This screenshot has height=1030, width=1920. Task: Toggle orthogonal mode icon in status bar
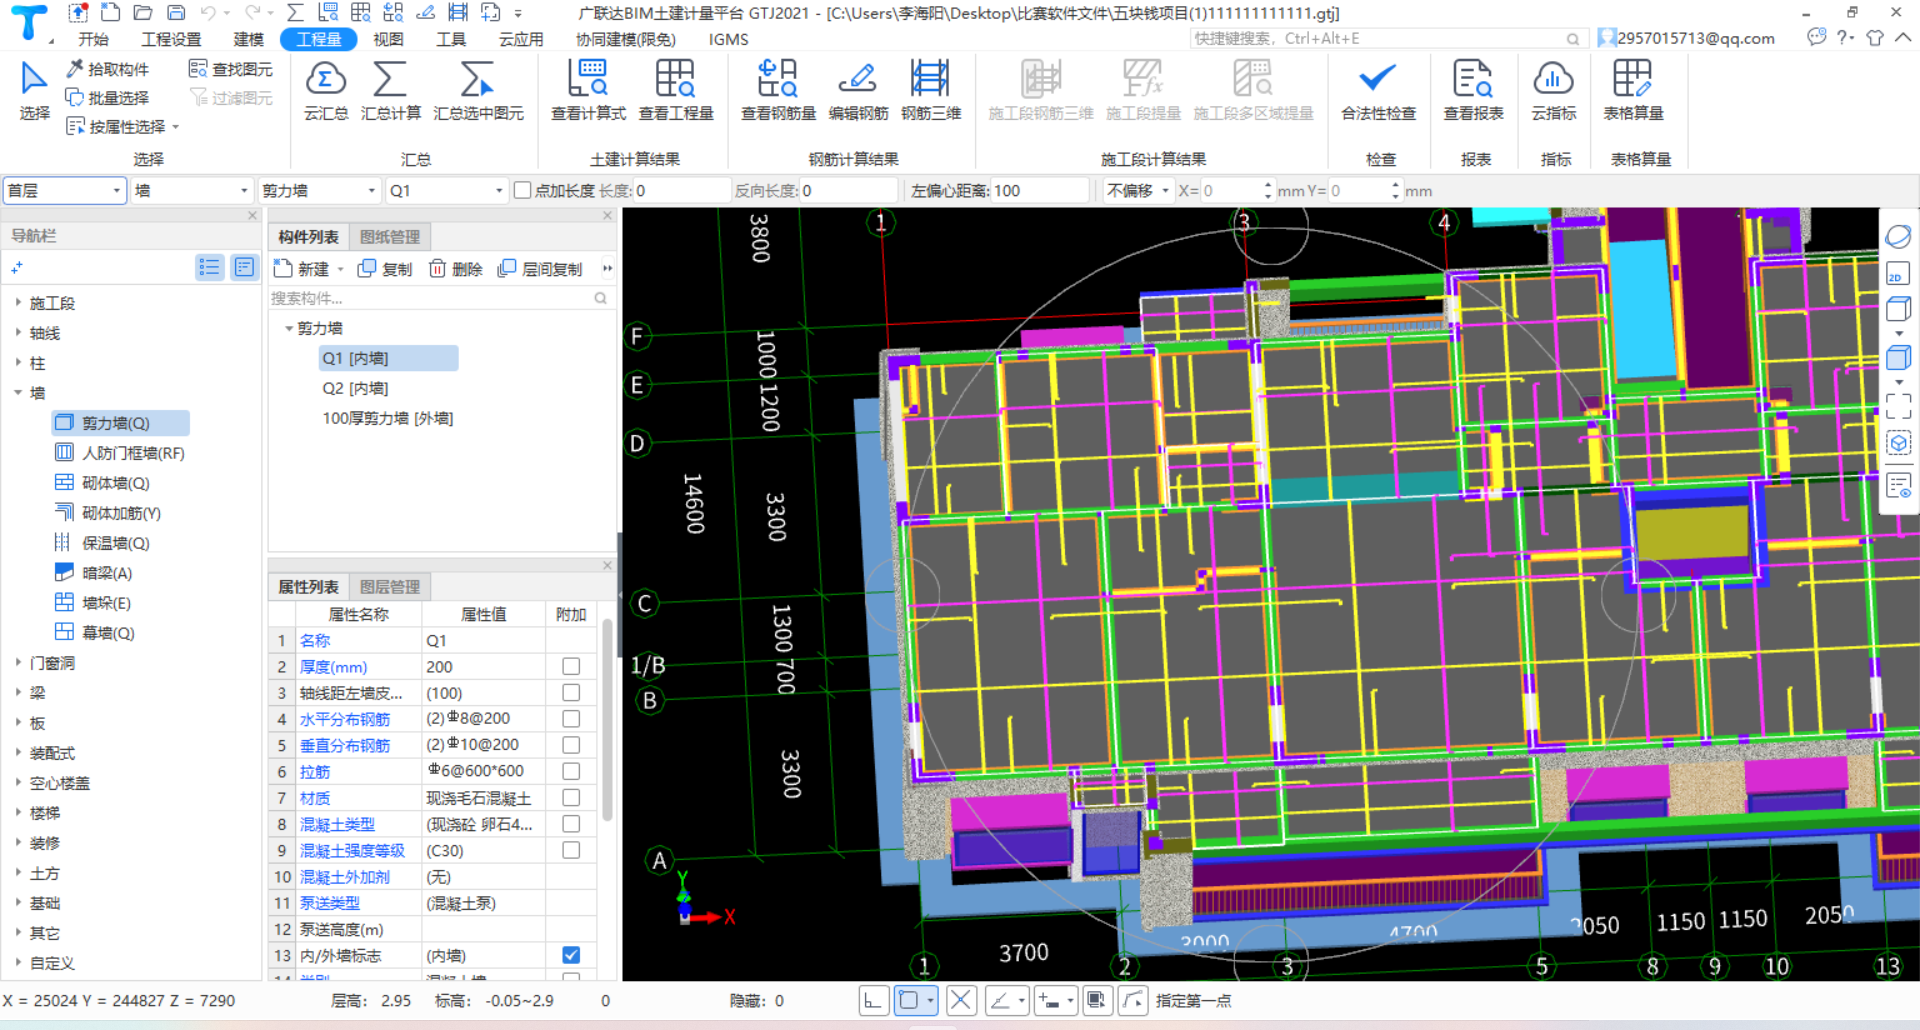click(x=873, y=1000)
